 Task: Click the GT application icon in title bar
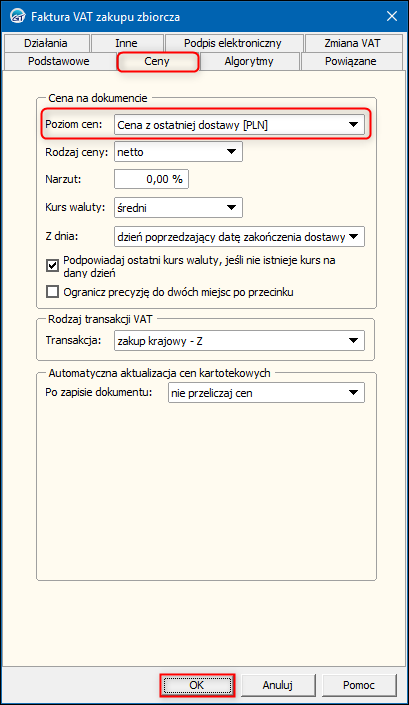point(18,17)
